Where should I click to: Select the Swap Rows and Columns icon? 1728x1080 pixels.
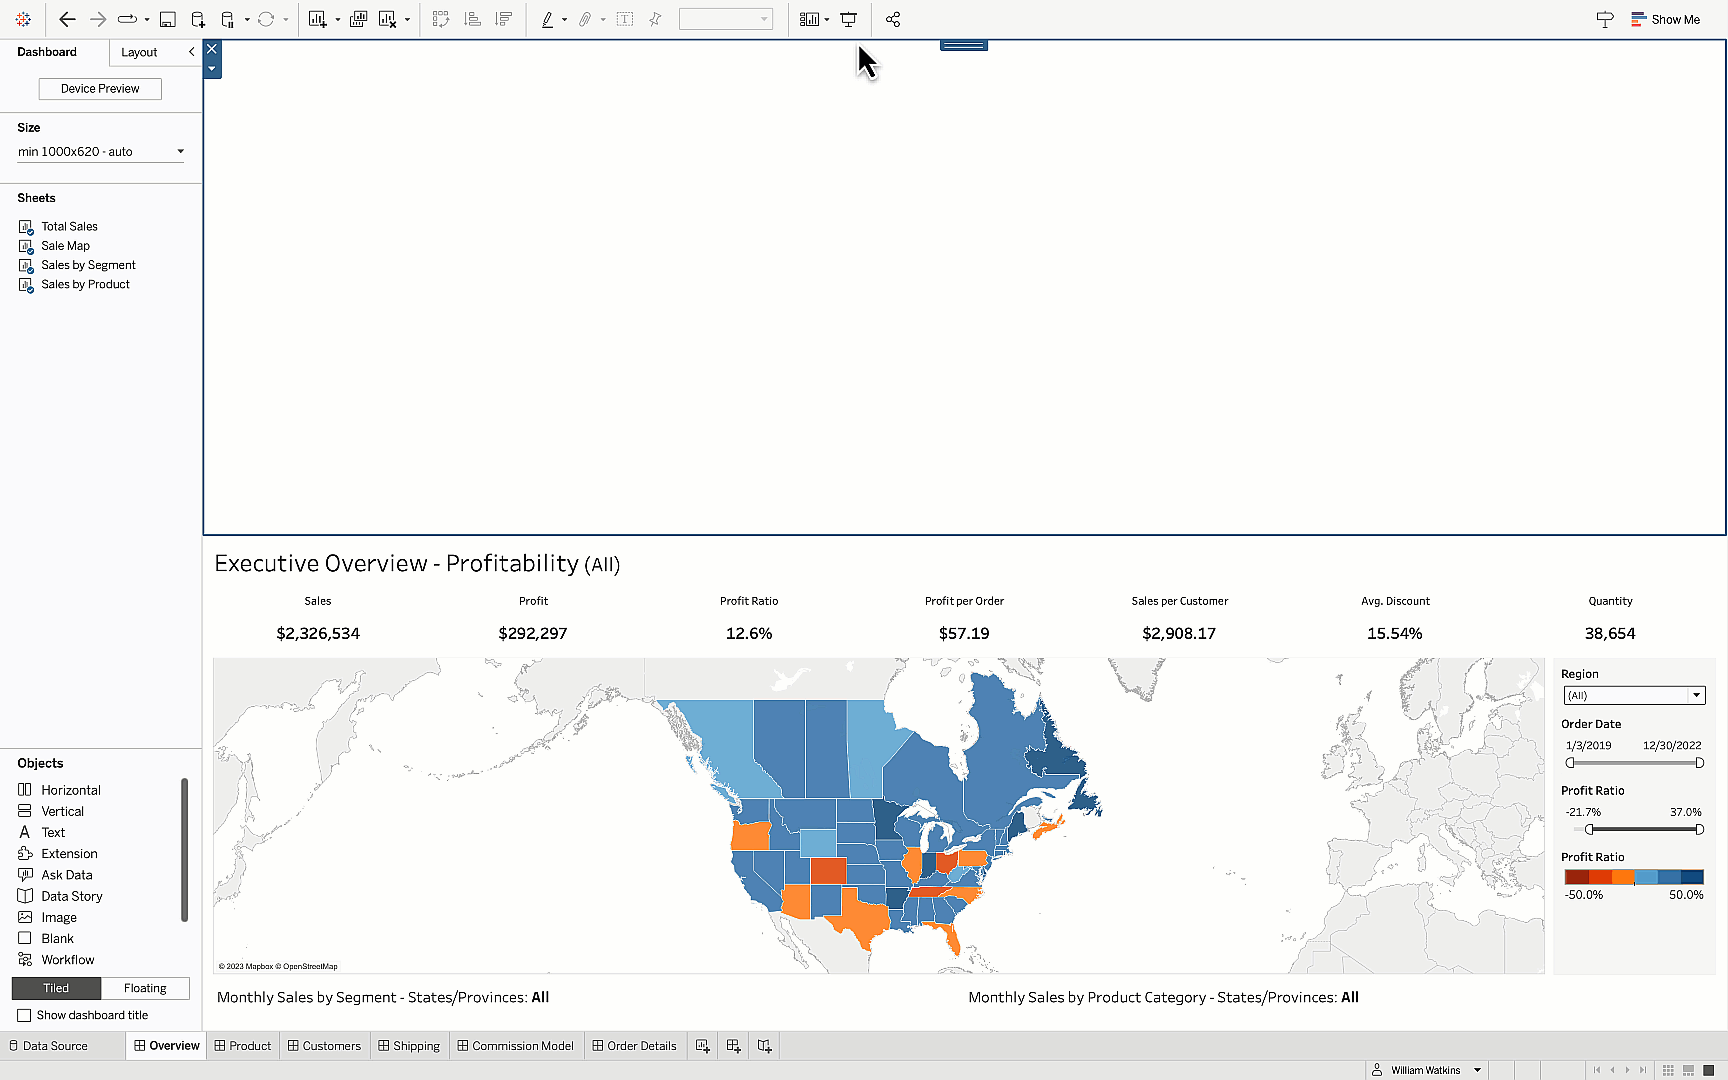click(440, 19)
